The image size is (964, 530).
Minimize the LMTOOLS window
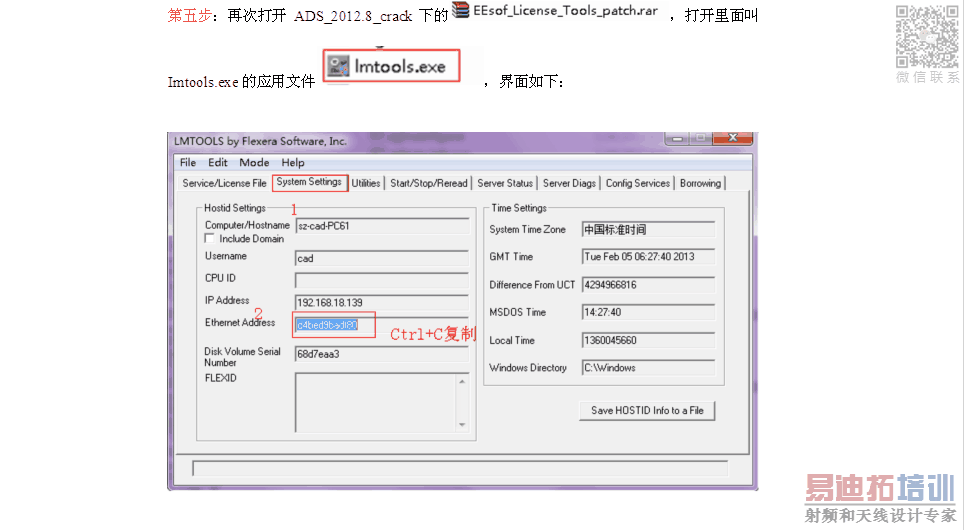coord(678,139)
